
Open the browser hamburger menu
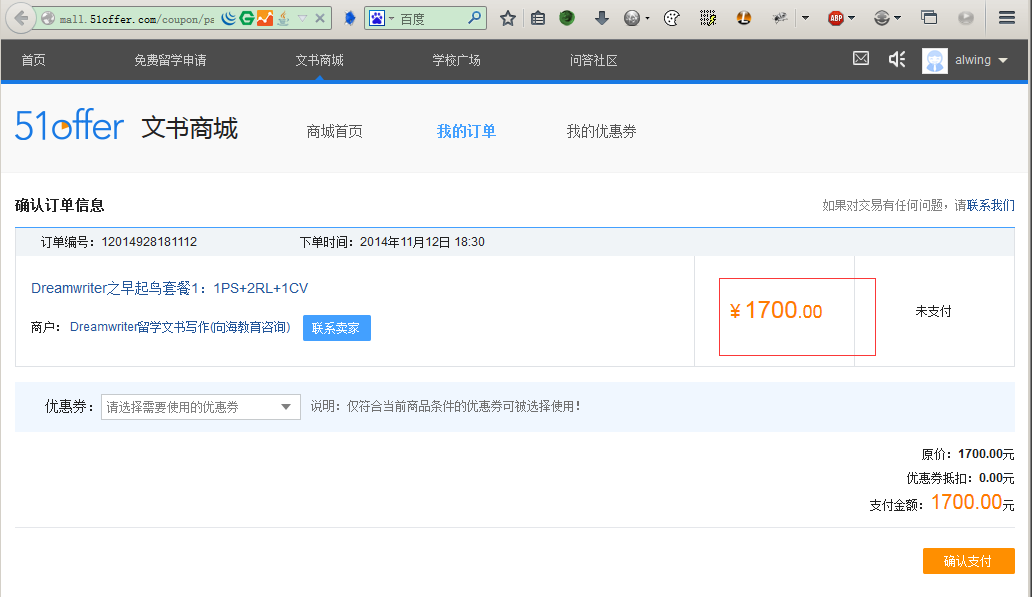[1007, 18]
